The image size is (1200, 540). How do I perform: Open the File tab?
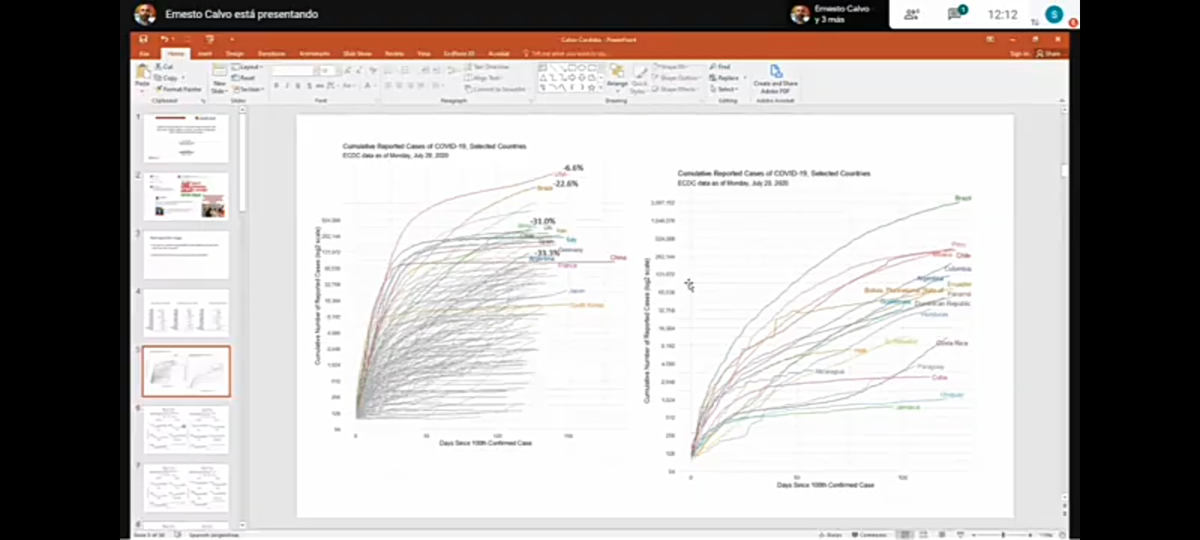(x=144, y=53)
